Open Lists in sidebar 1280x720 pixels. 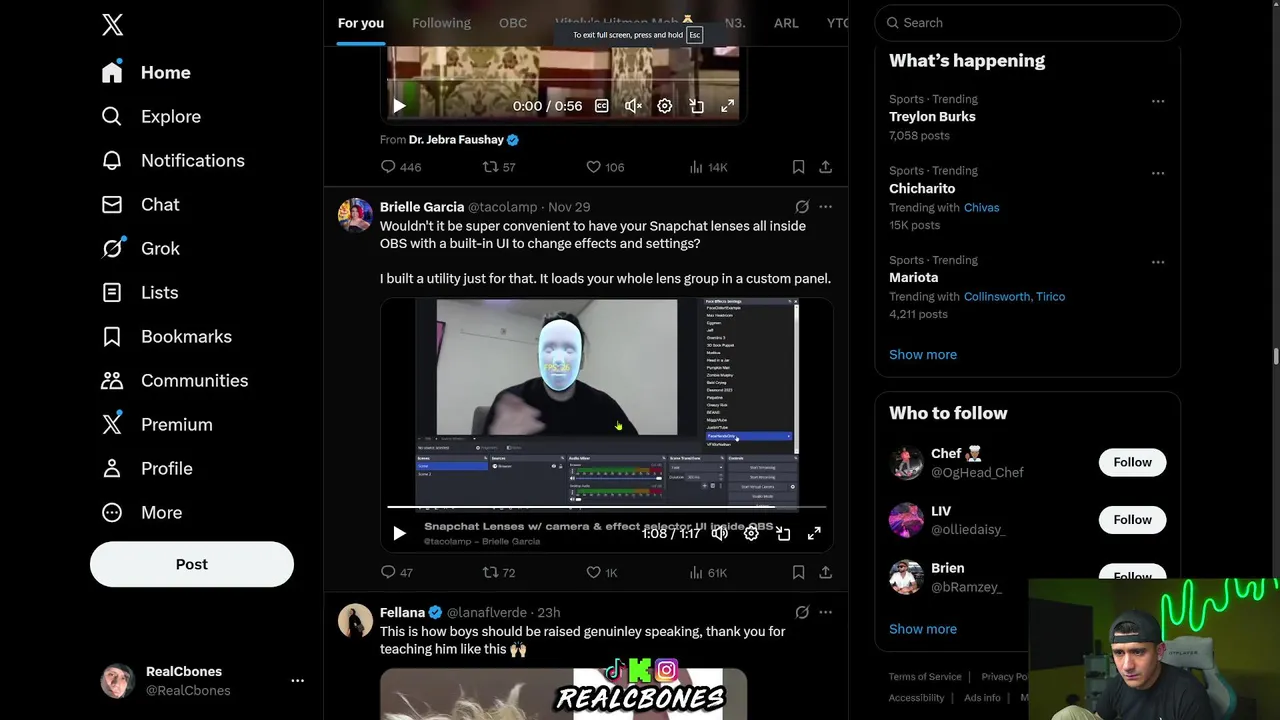[139, 292]
